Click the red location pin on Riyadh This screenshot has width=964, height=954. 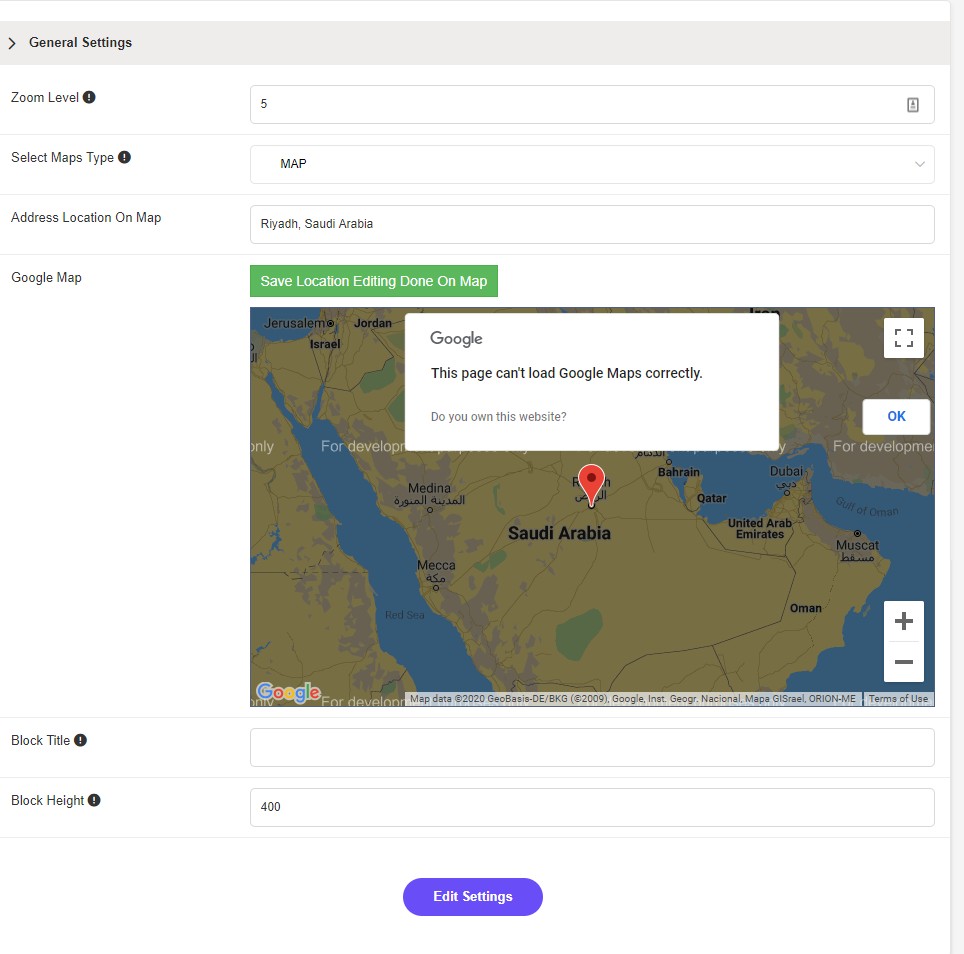click(591, 484)
